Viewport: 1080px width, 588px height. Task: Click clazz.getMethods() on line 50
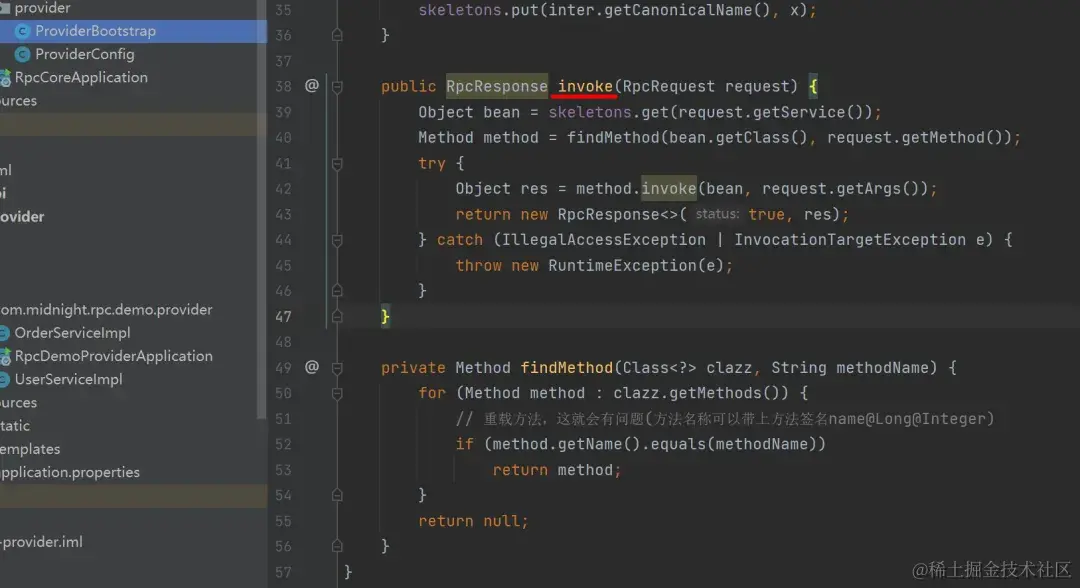pos(700,392)
